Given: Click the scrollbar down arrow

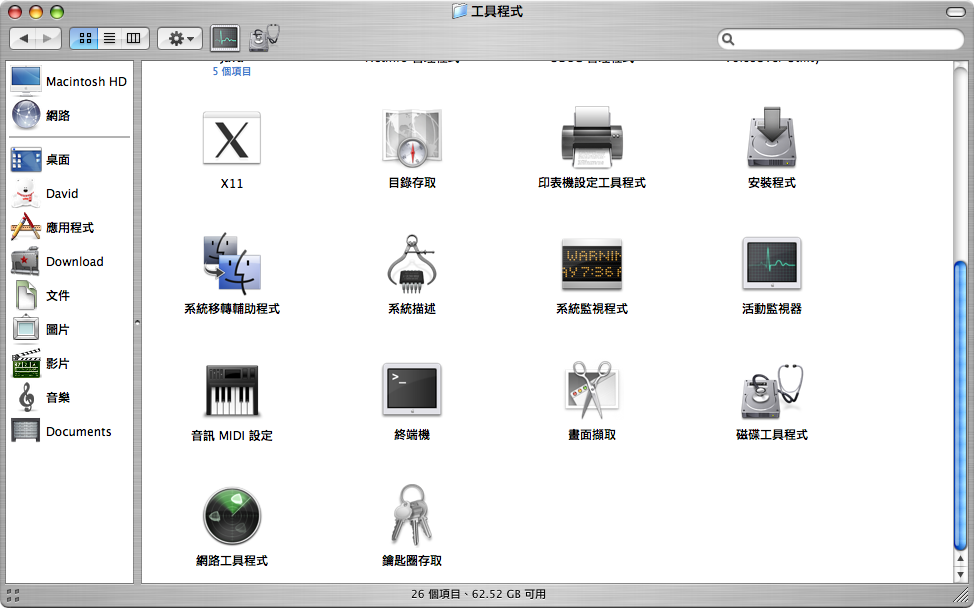Looking at the screenshot, I should (960, 574).
